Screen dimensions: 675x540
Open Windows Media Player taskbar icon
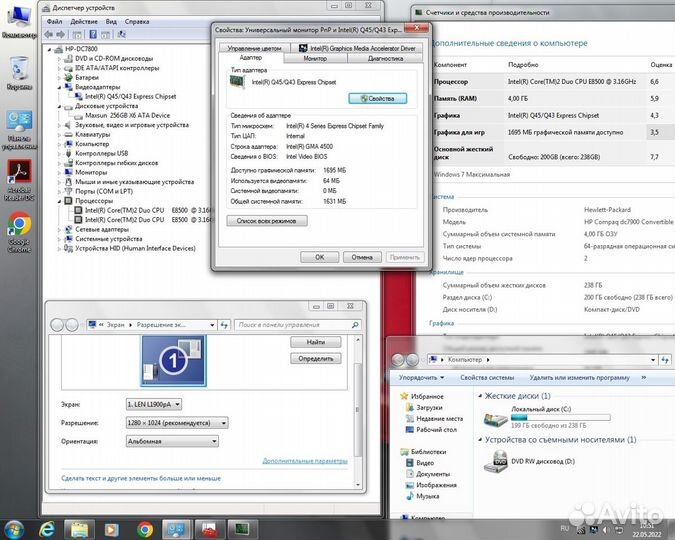[x=111, y=530]
